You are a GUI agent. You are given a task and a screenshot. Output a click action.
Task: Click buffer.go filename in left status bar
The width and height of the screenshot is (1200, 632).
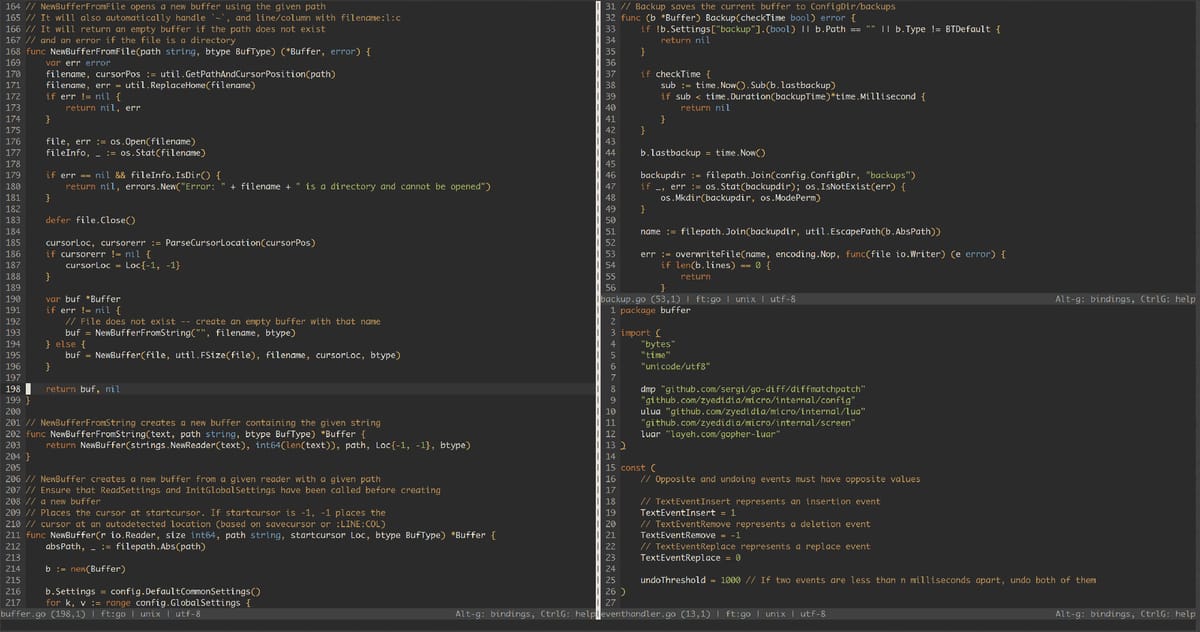point(22,613)
